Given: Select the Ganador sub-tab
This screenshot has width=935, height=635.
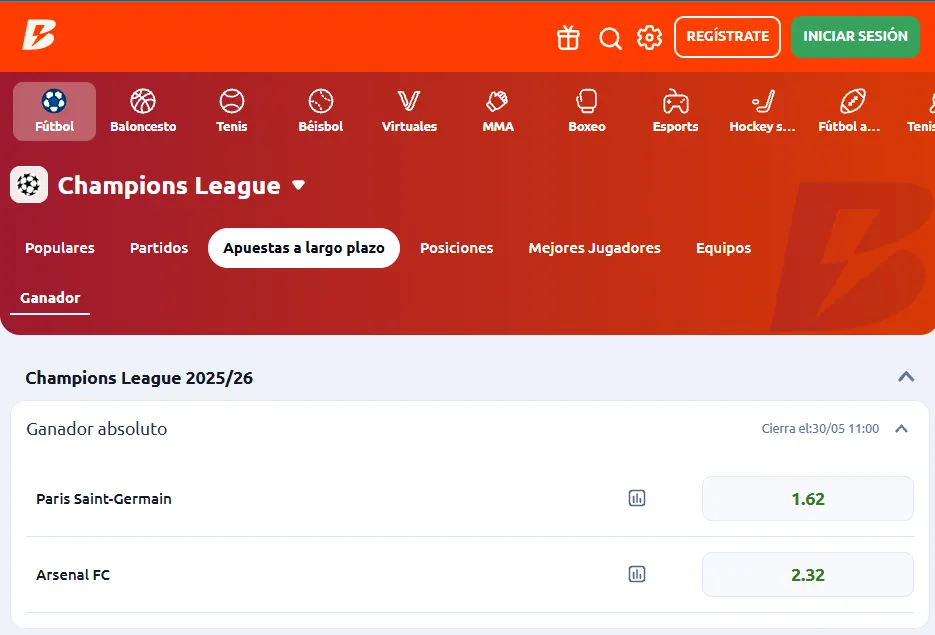Looking at the screenshot, I should coord(50,298).
